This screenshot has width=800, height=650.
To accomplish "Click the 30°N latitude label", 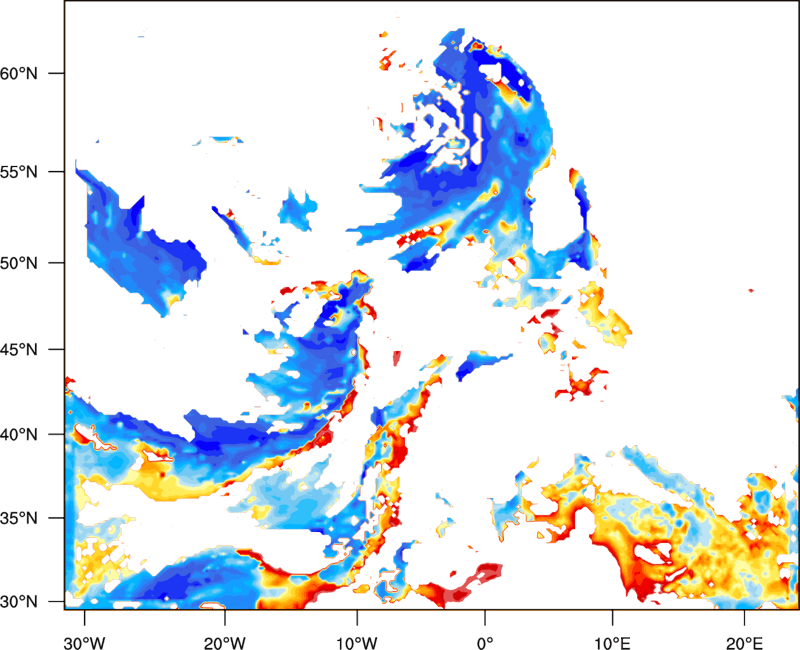I will click(x=19, y=602).
